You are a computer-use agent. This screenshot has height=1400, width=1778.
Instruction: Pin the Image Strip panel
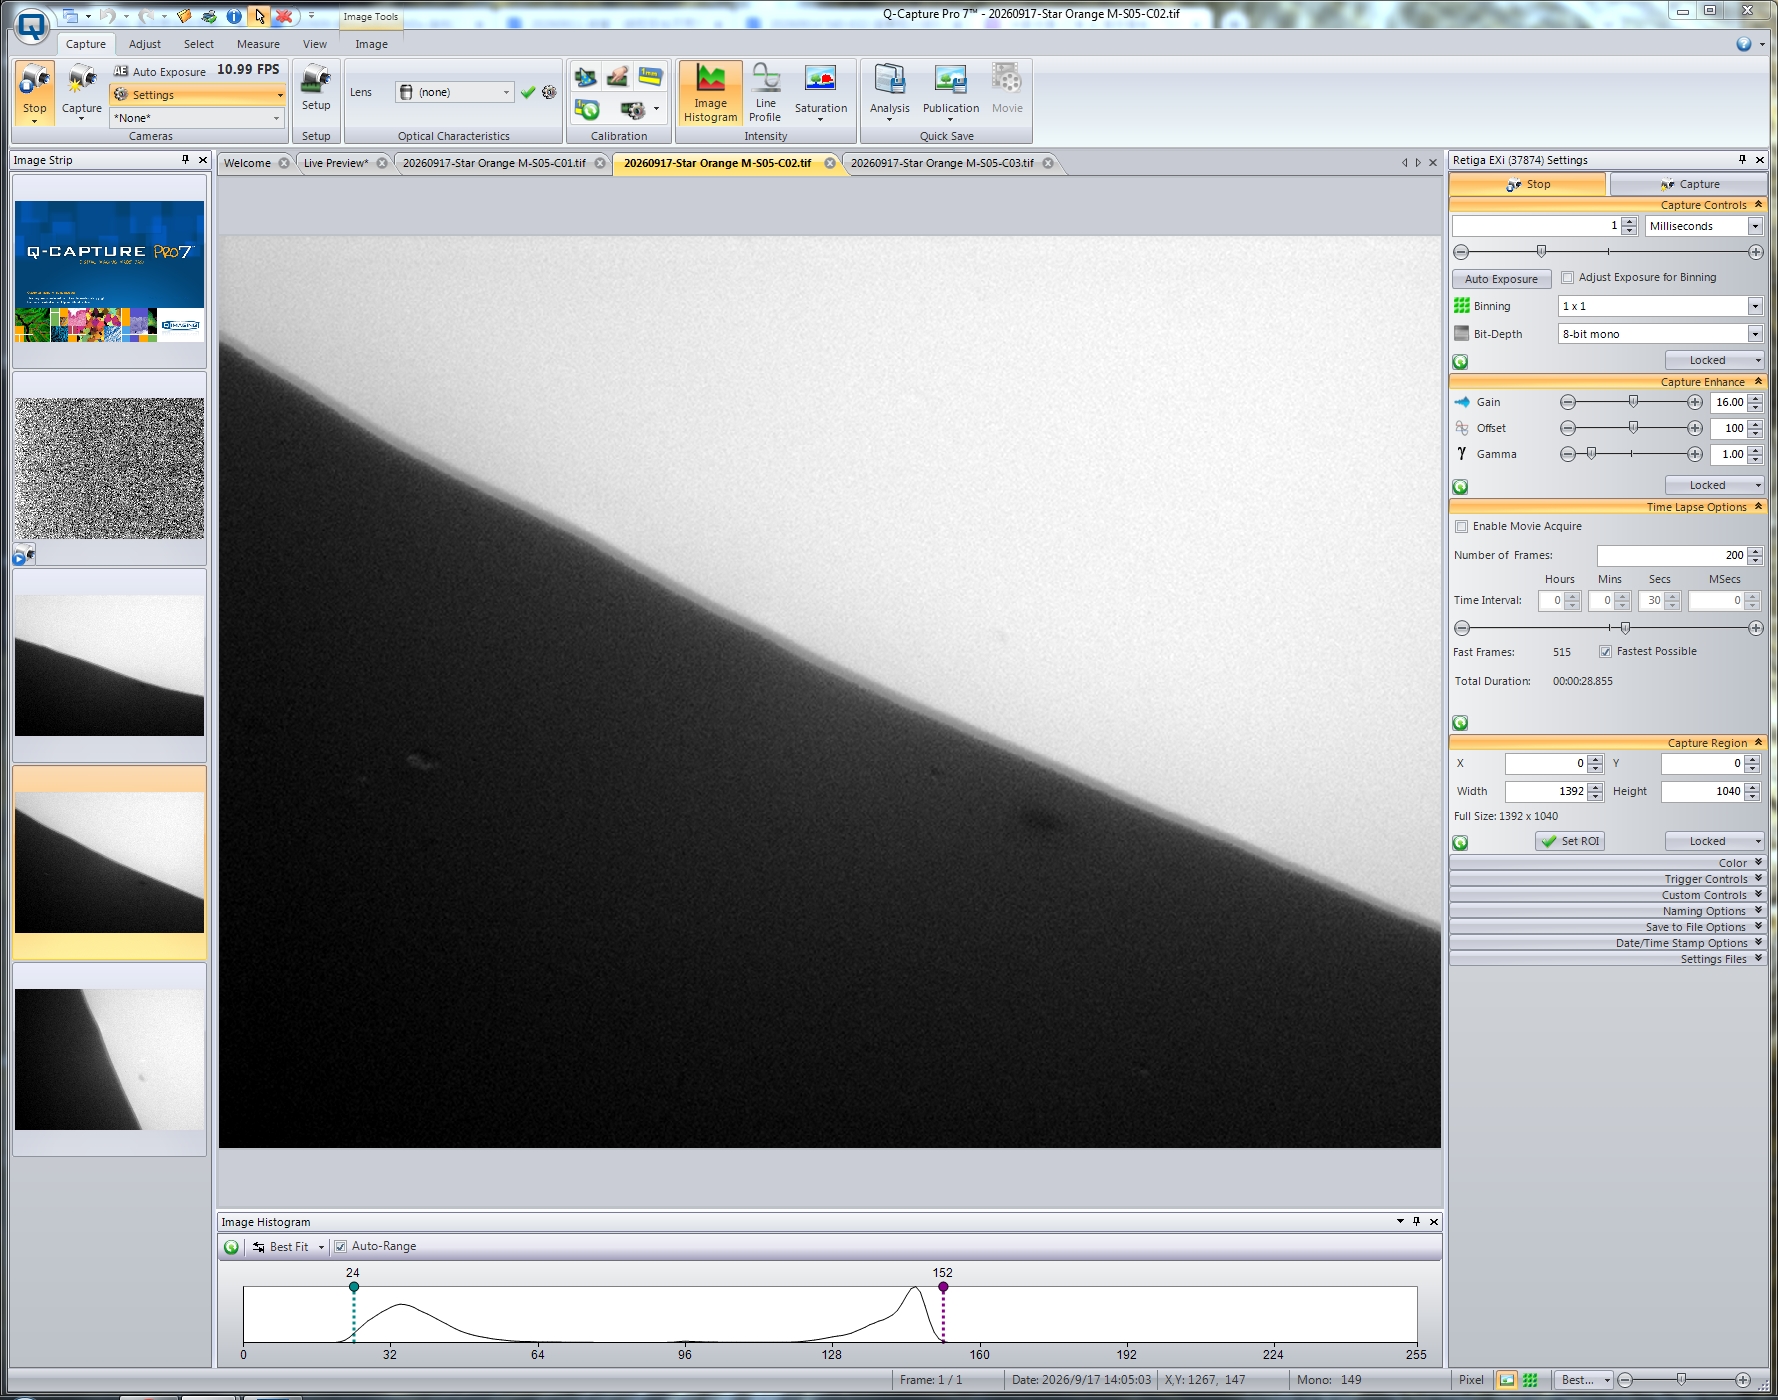185,160
